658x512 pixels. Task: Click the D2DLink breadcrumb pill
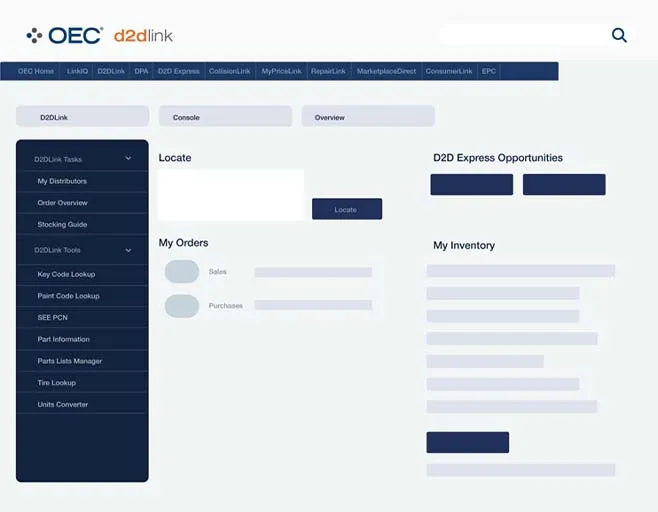coord(83,116)
